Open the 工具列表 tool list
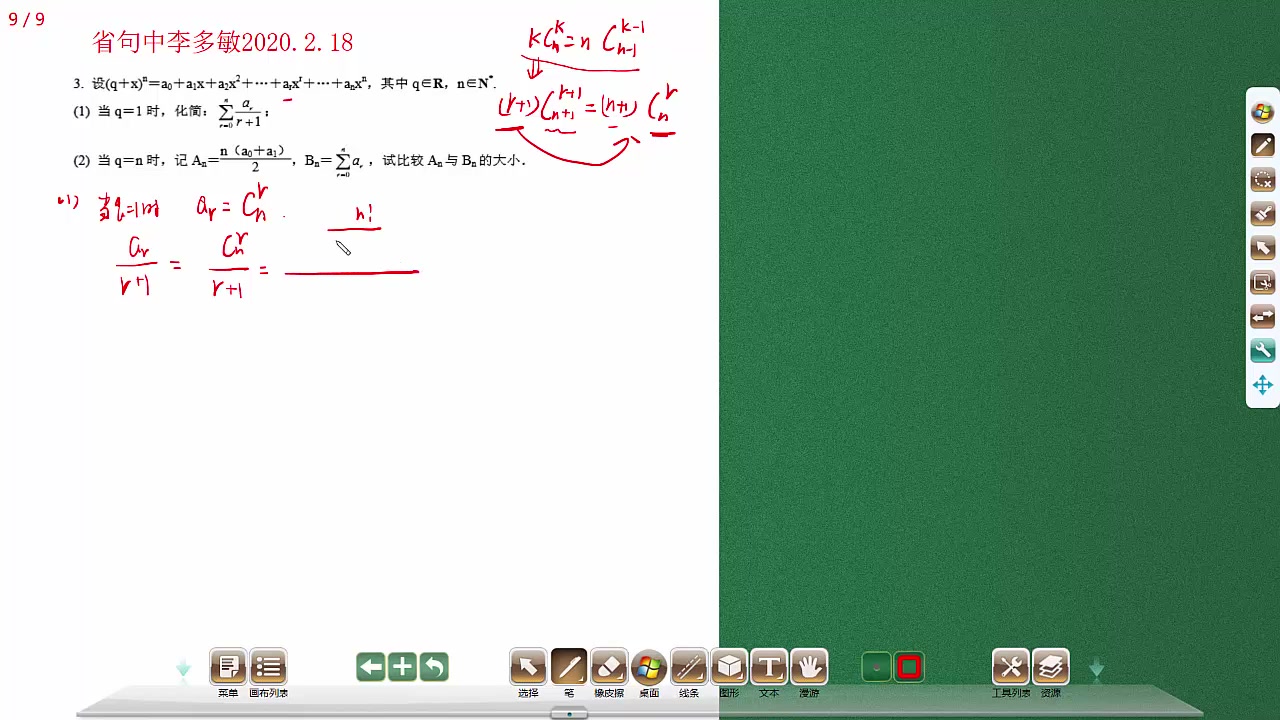 point(1011,667)
